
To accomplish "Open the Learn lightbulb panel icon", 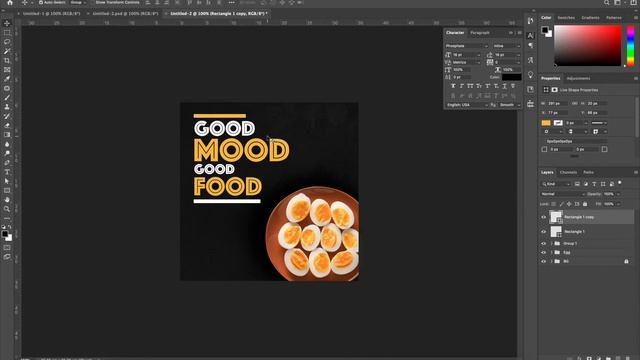I will [x=530, y=75].
